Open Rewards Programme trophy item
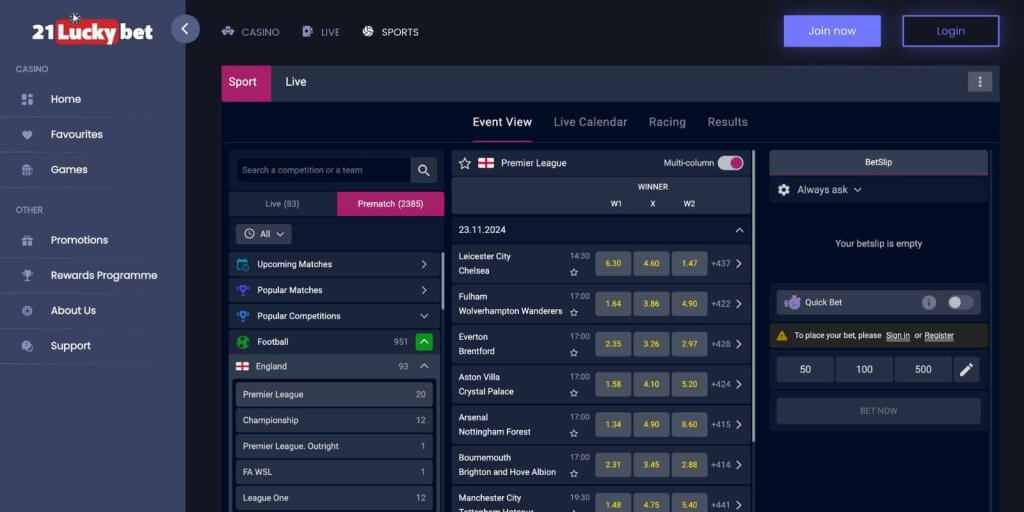The width and height of the screenshot is (1024, 512). [x=104, y=276]
